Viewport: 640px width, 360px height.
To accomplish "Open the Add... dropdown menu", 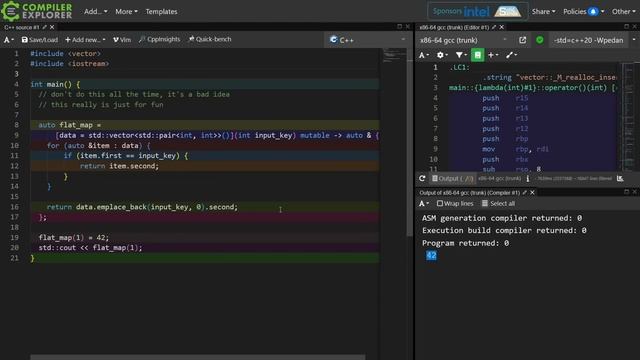I will (96, 11).
